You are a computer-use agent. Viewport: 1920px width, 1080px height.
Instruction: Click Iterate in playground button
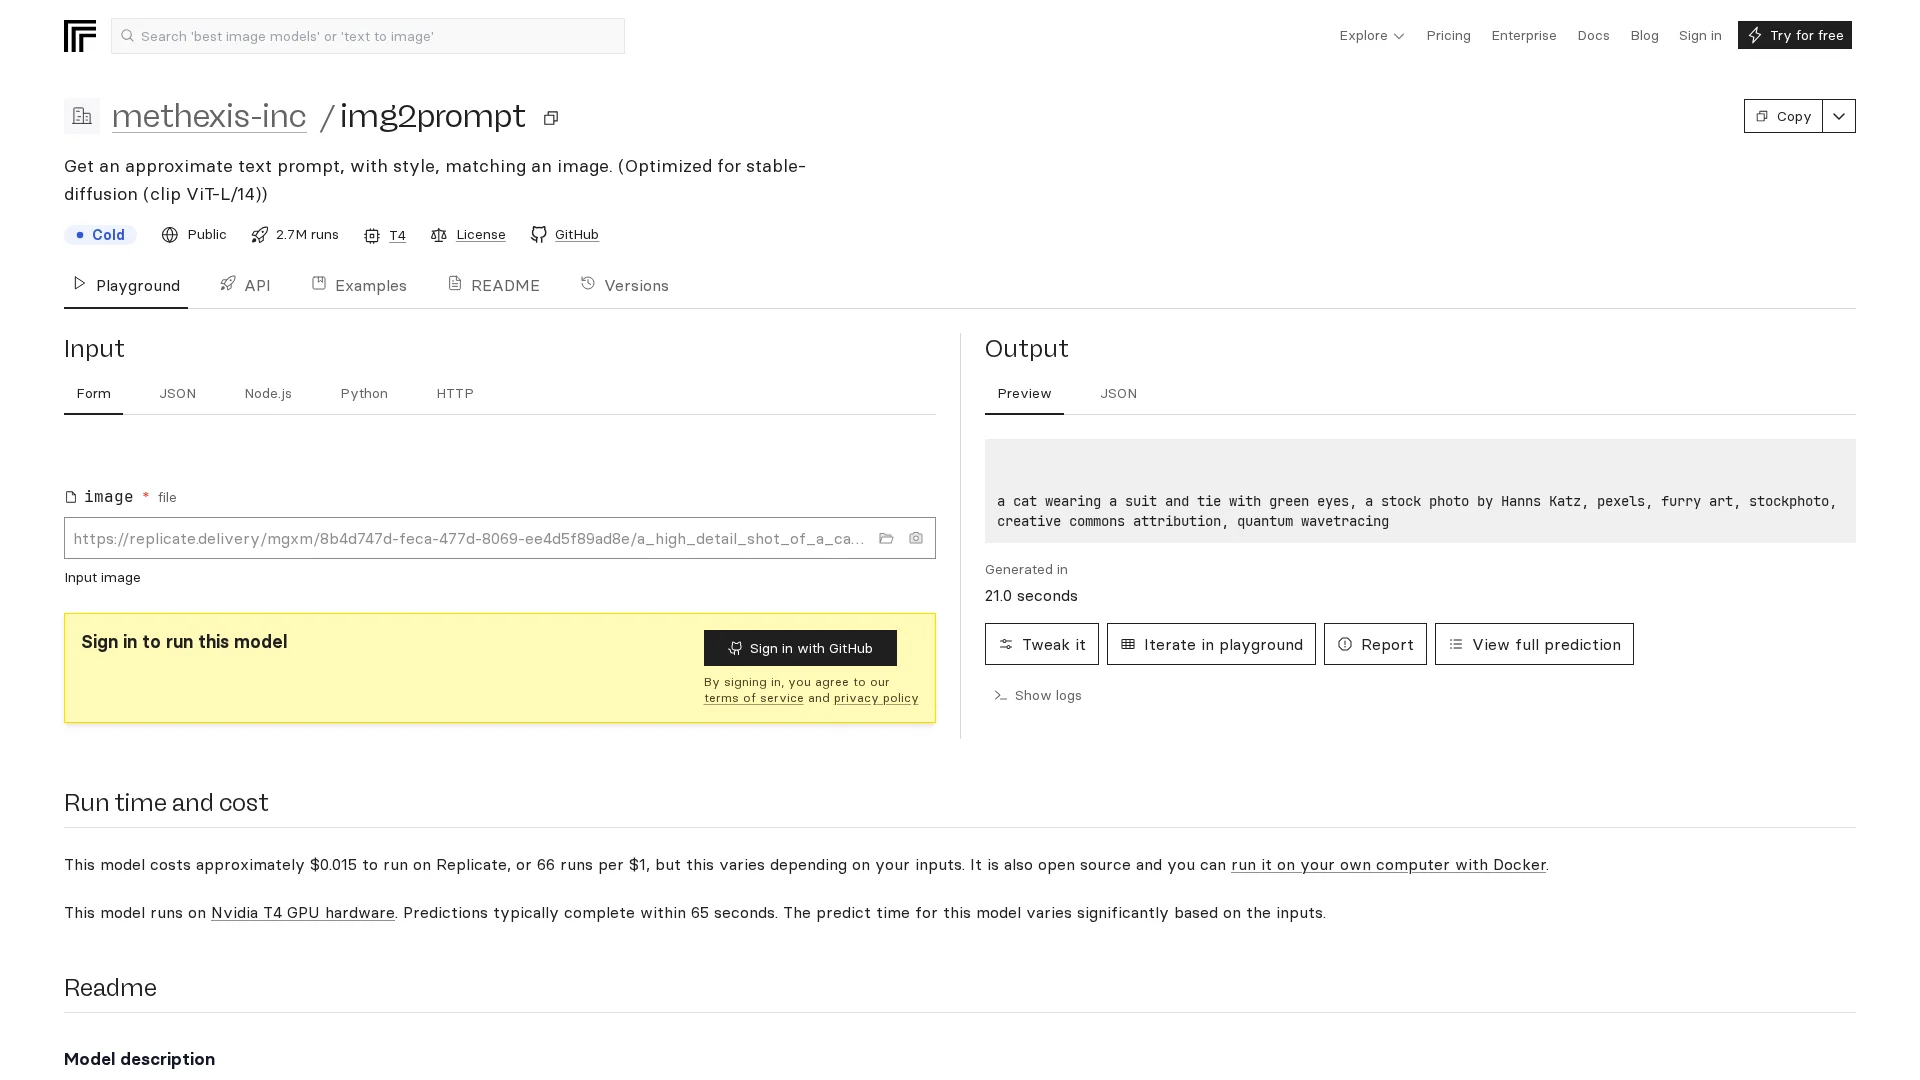point(1211,644)
